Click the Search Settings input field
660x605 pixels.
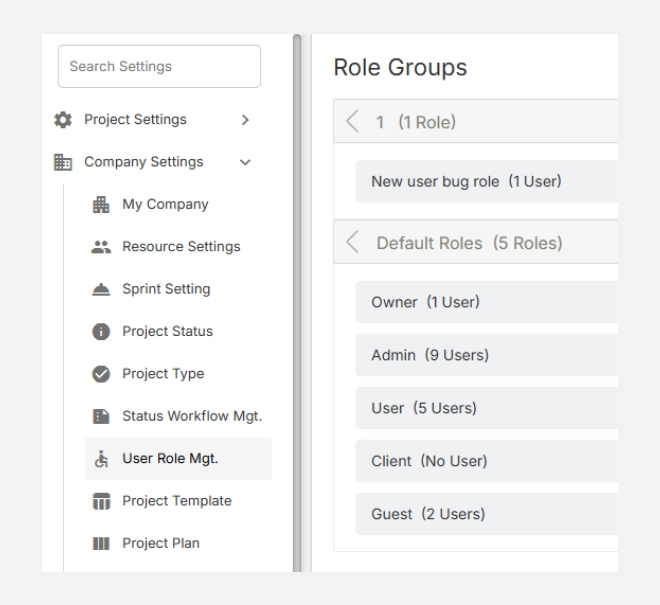(x=159, y=67)
